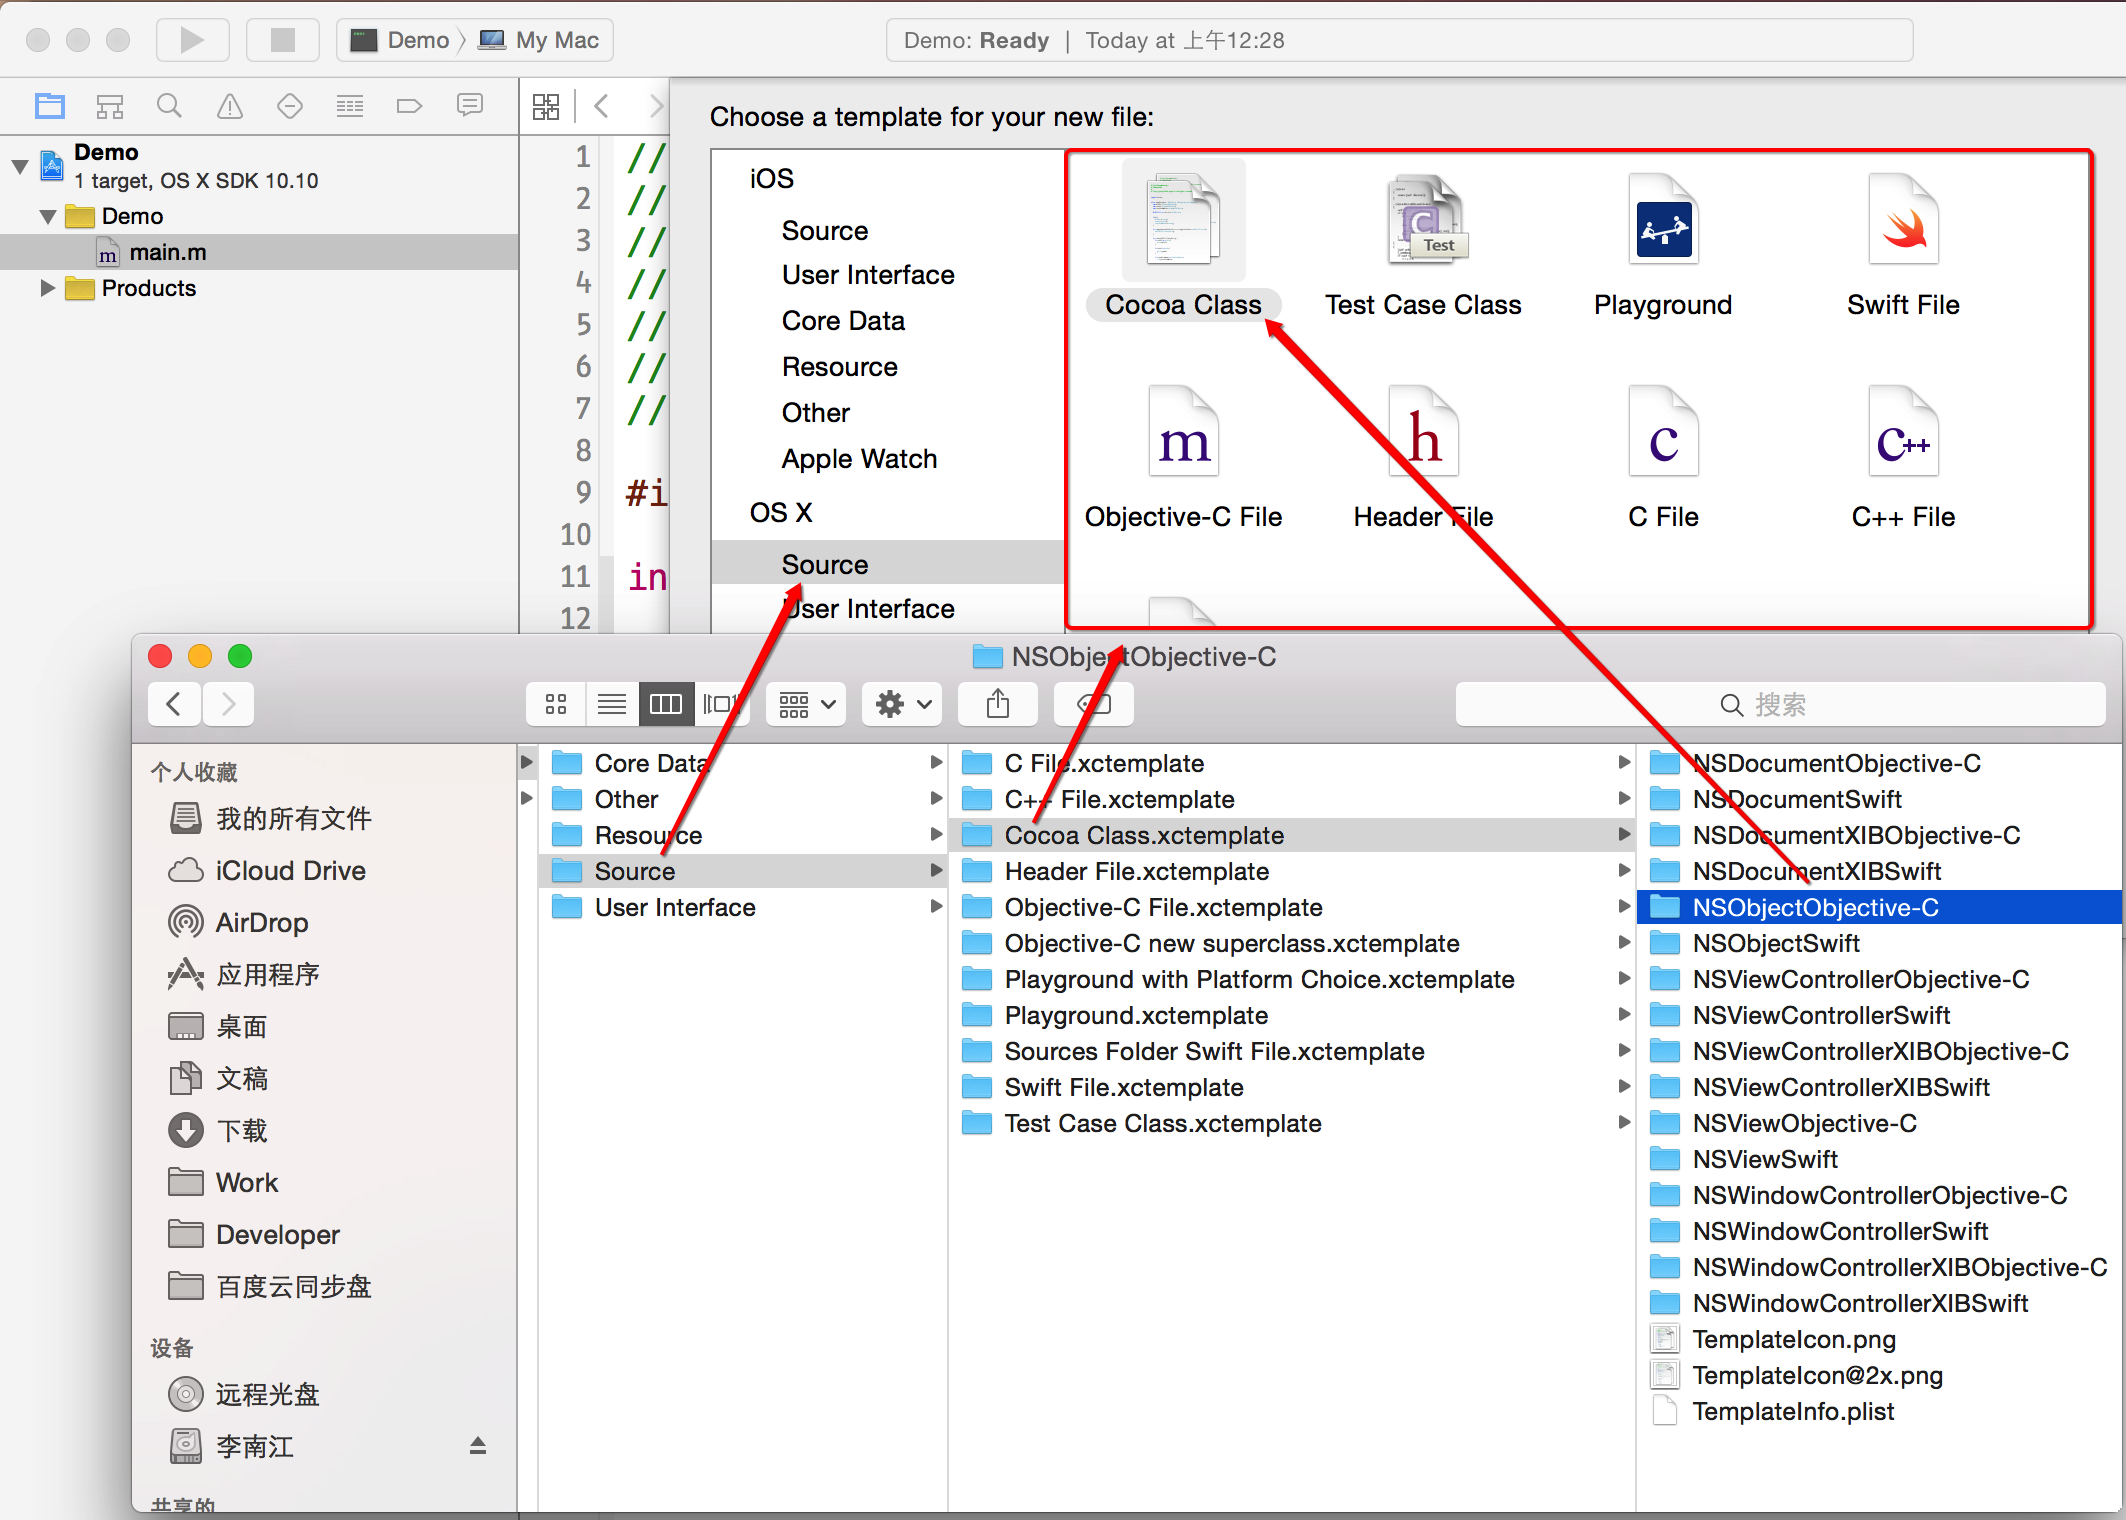Select the Cocoa Class template icon

point(1184,219)
